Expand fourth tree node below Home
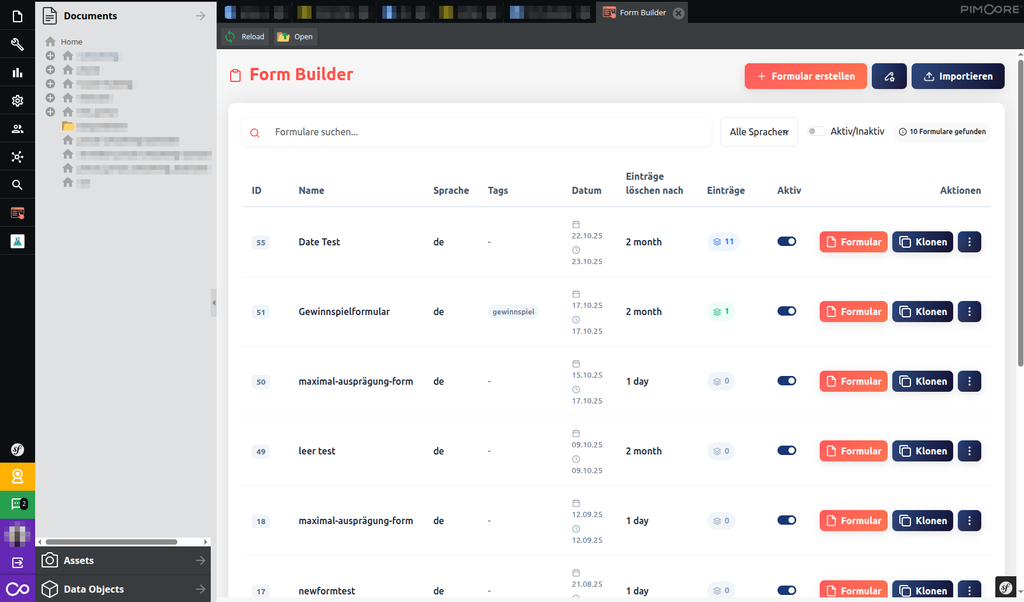This screenshot has width=1024, height=602. point(50,98)
